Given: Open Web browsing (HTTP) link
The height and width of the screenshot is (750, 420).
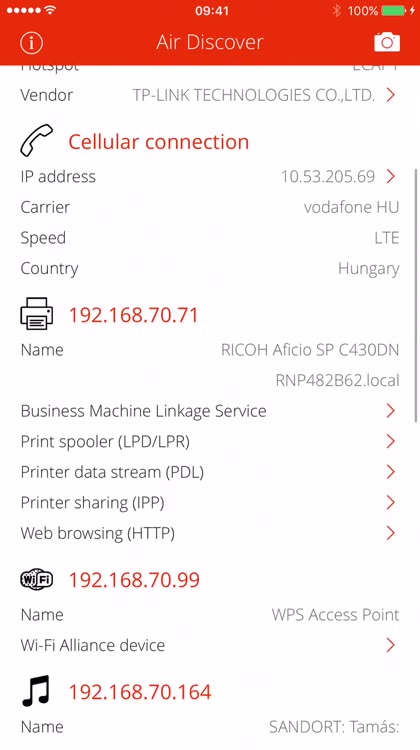Looking at the screenshot, I should pos(209,533).
